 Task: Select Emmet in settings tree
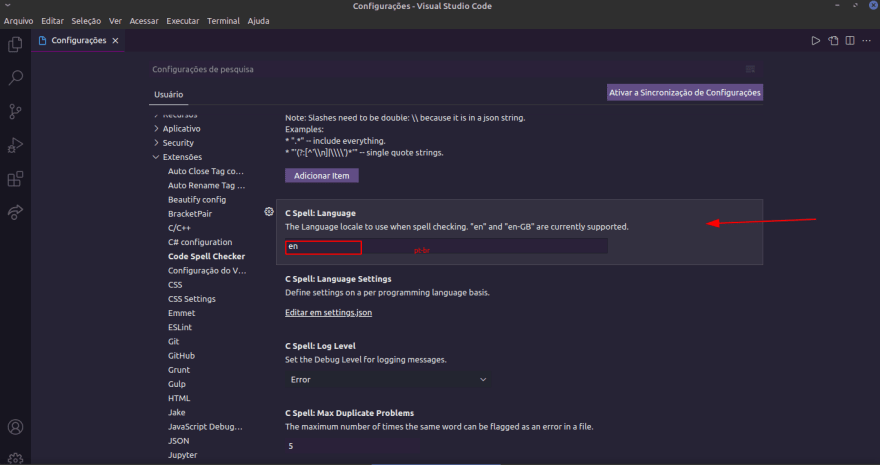(181, 313)
